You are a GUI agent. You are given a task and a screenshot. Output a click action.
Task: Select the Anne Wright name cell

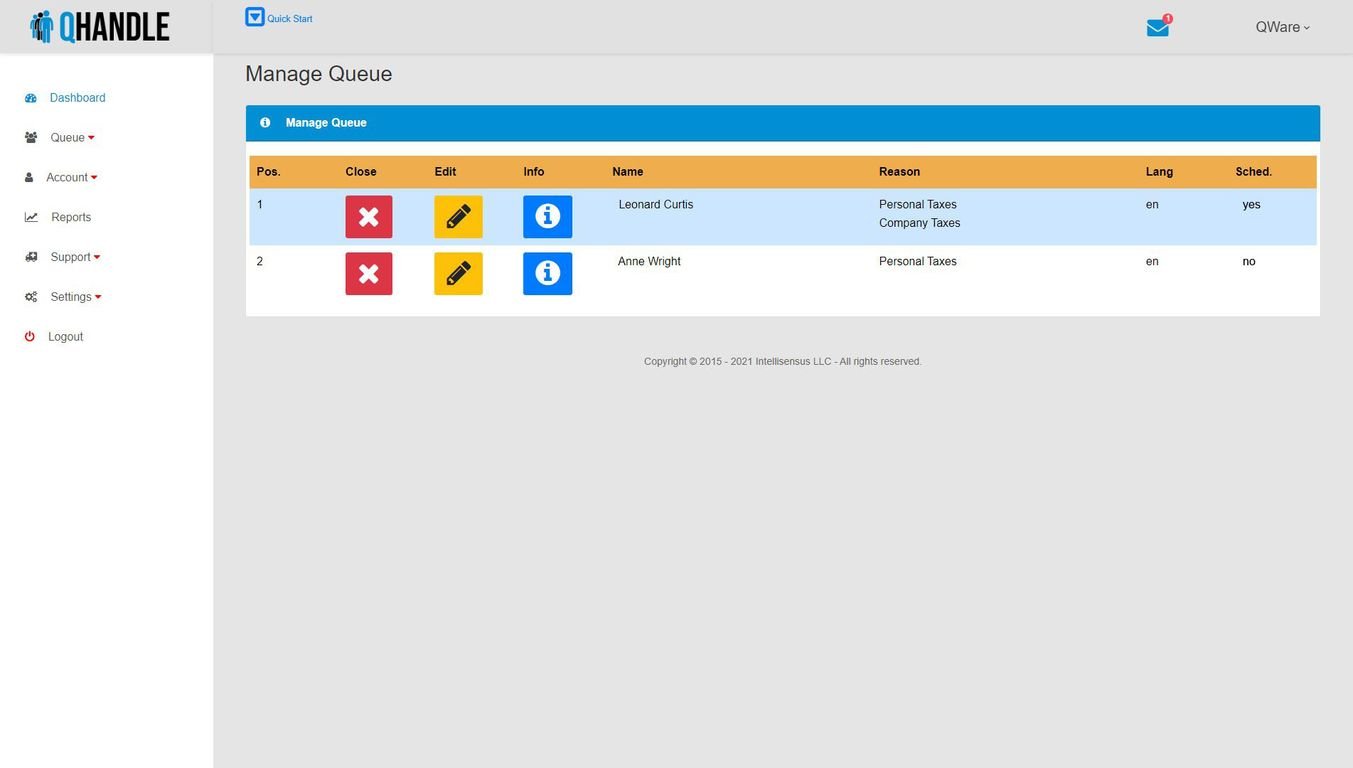[649, 262]
